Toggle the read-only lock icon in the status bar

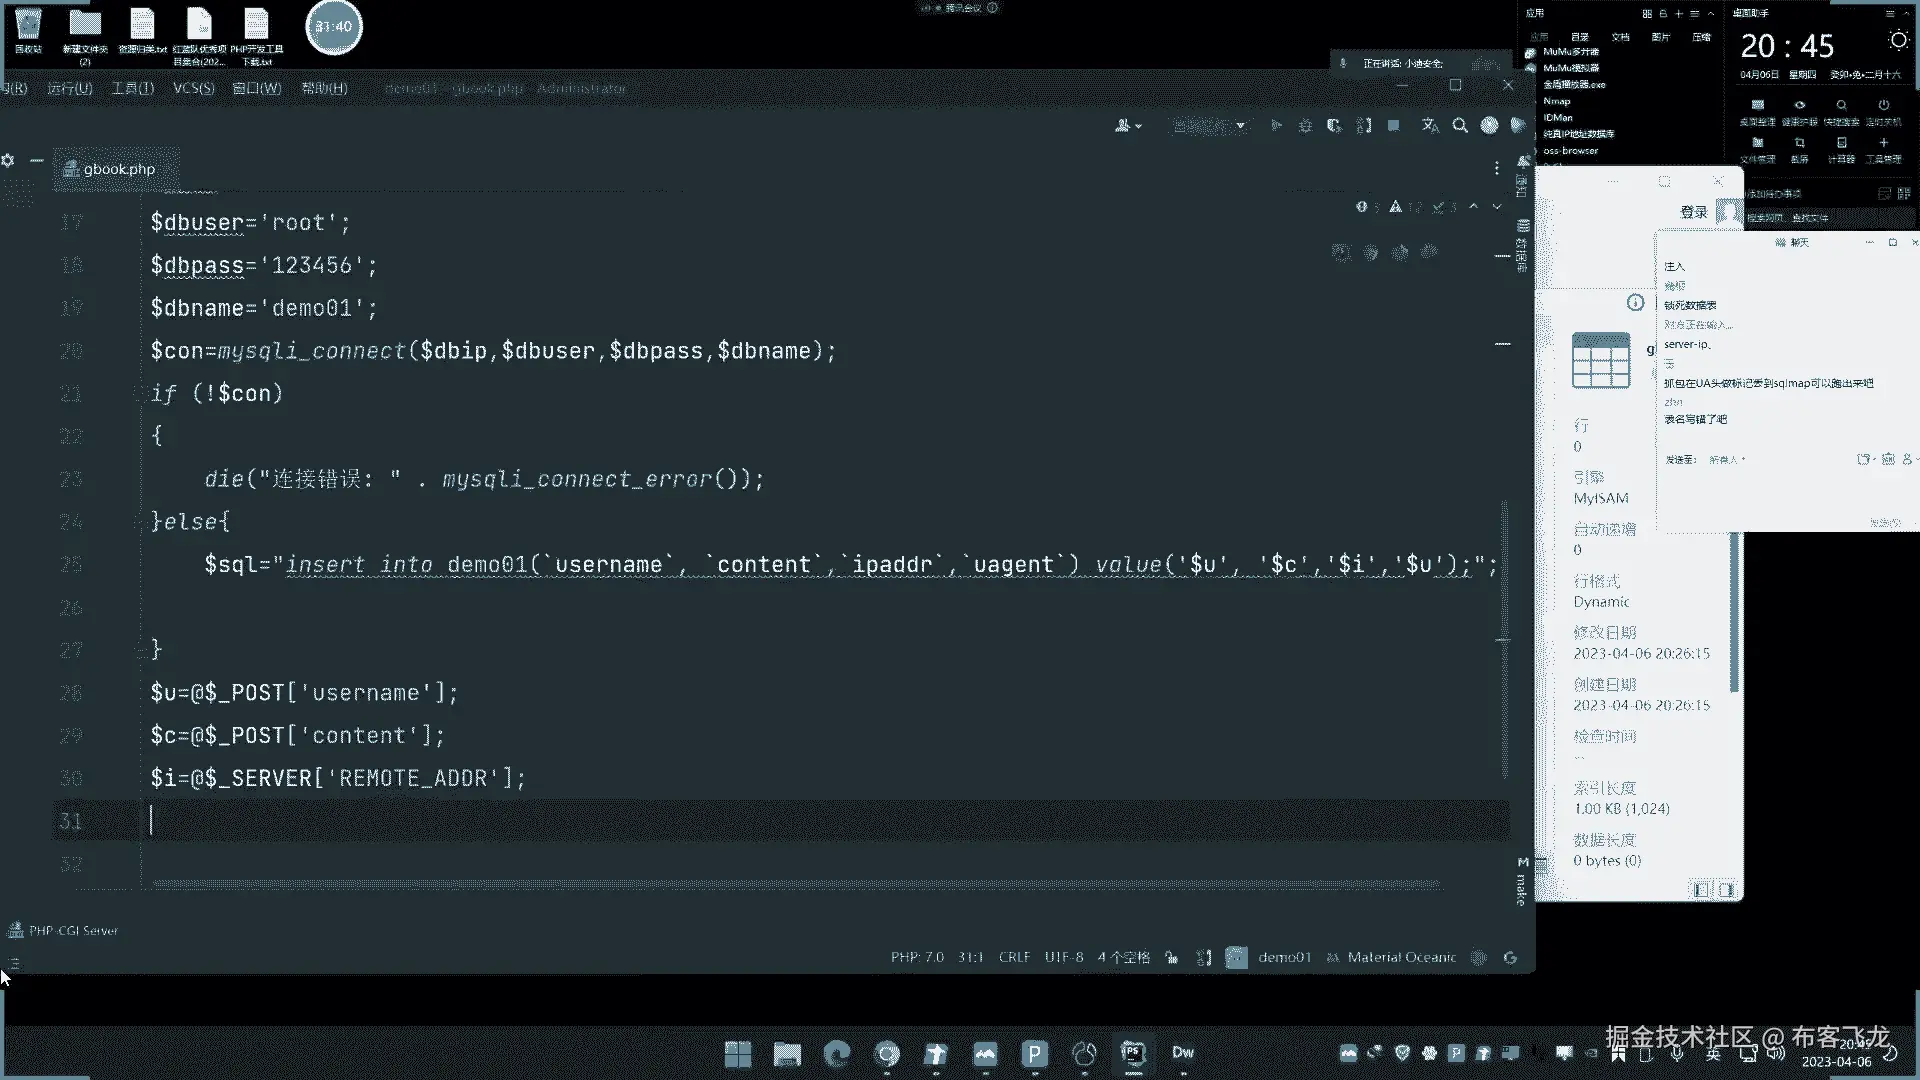[1171, 958]
